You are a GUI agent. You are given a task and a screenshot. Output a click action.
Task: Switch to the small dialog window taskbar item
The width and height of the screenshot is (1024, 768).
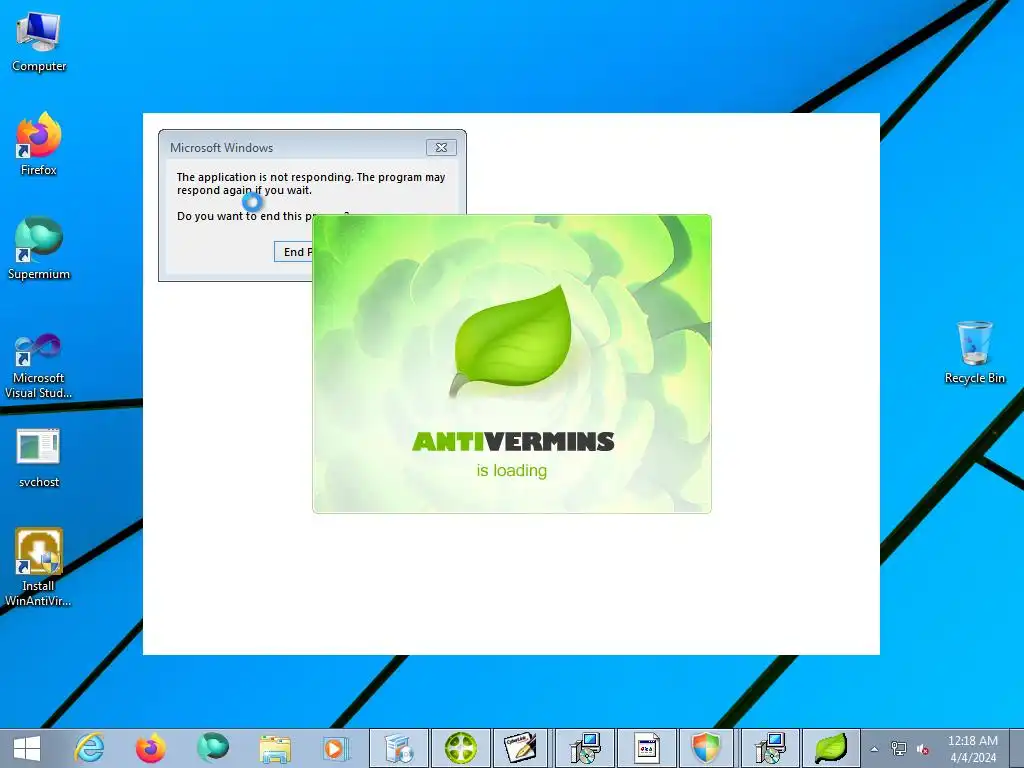[647, 748]
